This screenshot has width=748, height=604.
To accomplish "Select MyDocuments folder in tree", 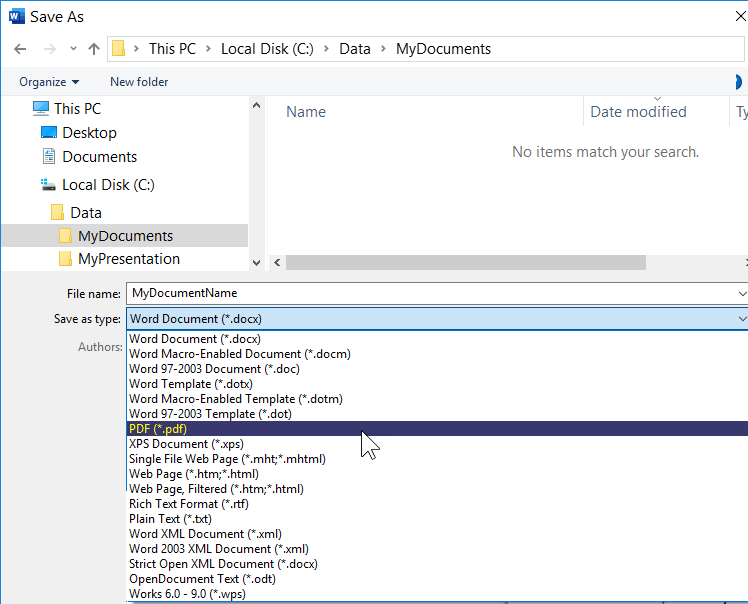I will click(125, 236).
